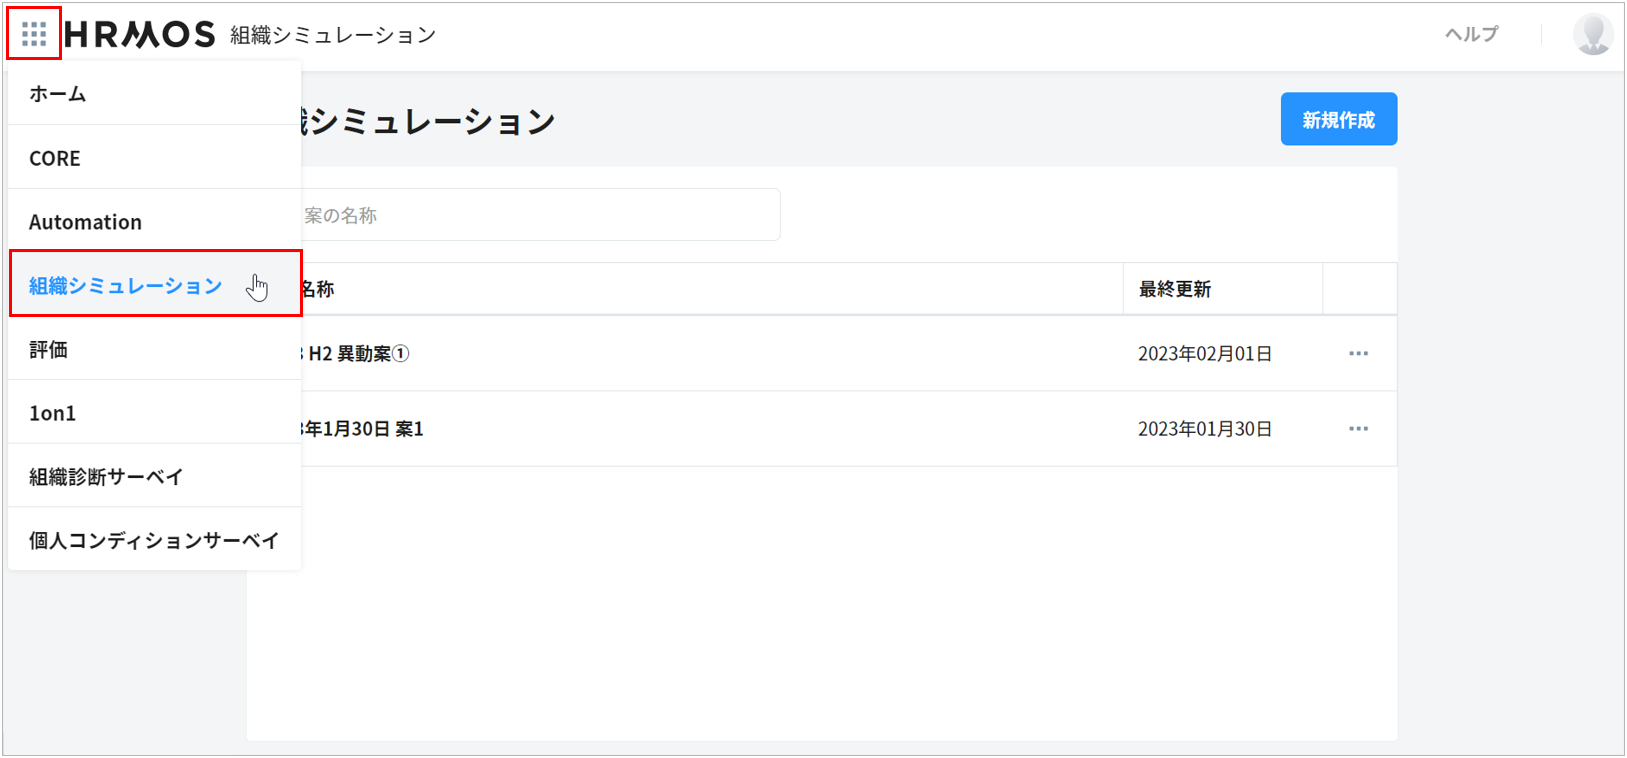
Task: Open options menu for H2 異動案① row
Action: click(x=1358, y=354)
